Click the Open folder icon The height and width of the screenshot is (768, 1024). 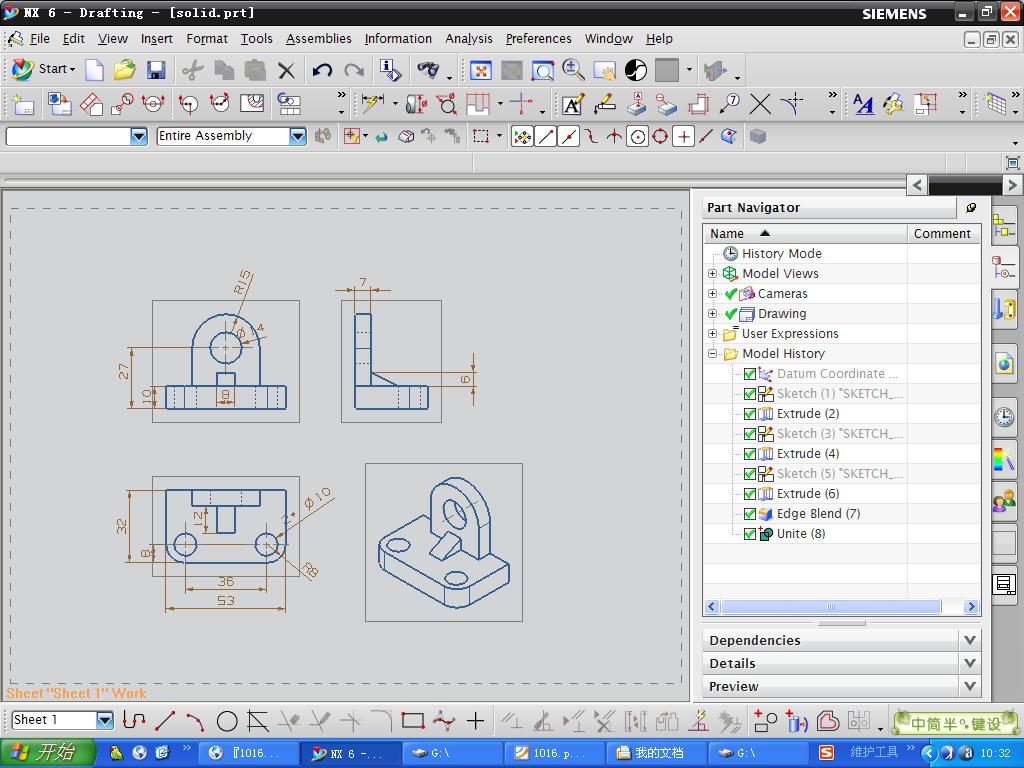(125, 70)
